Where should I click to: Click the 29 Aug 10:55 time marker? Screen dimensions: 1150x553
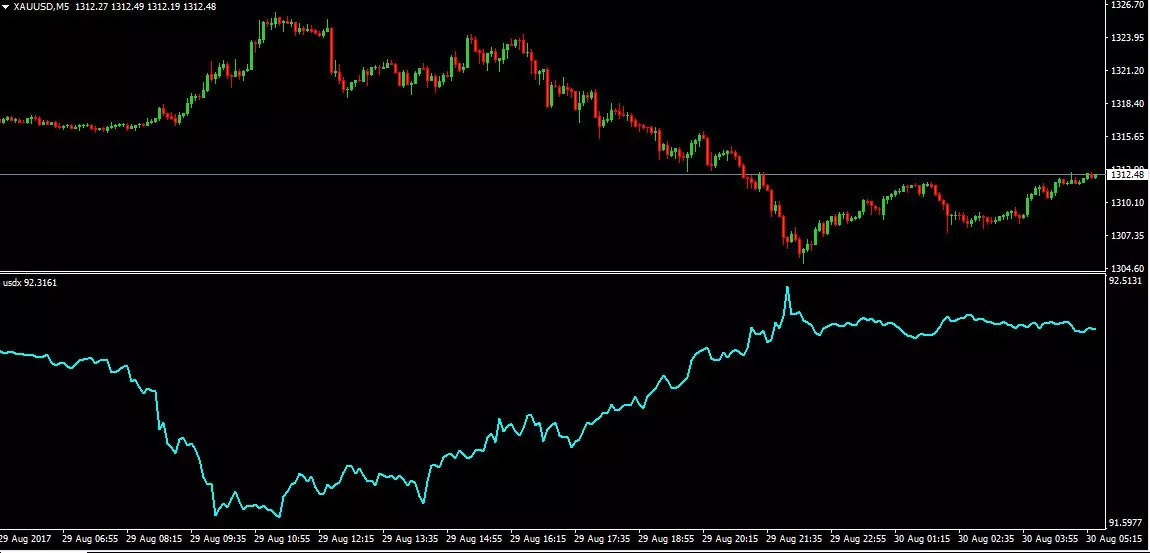point(282,538)
